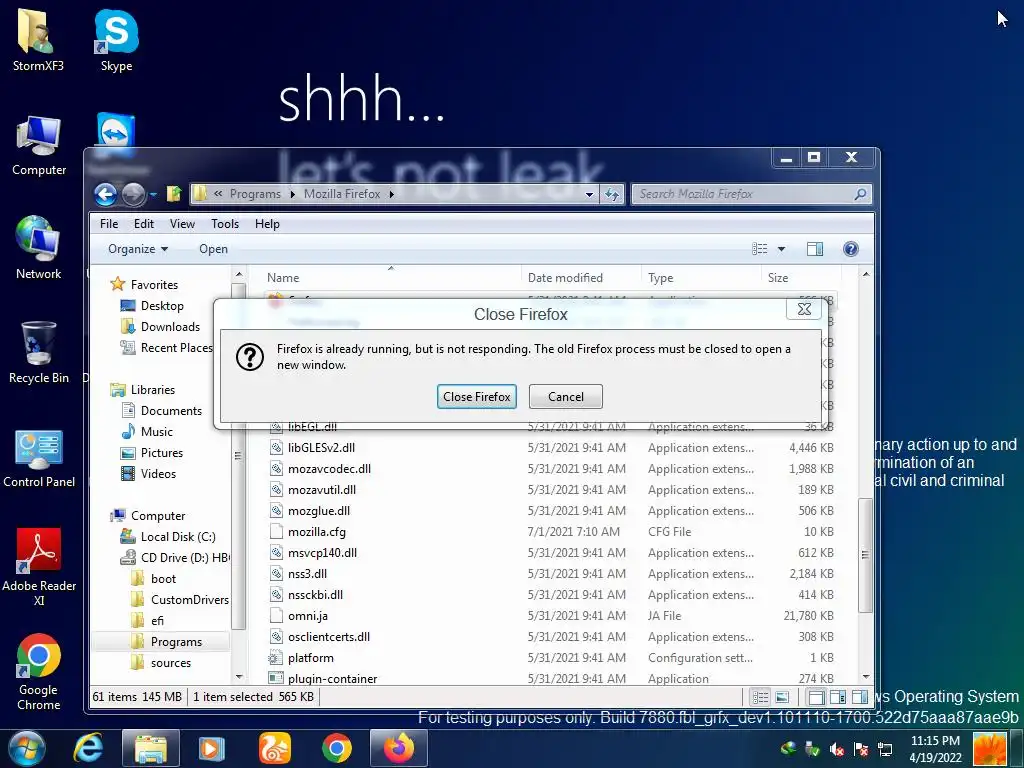
Task: Click Firefox icon in taskbar
Action: coord(399,748)
